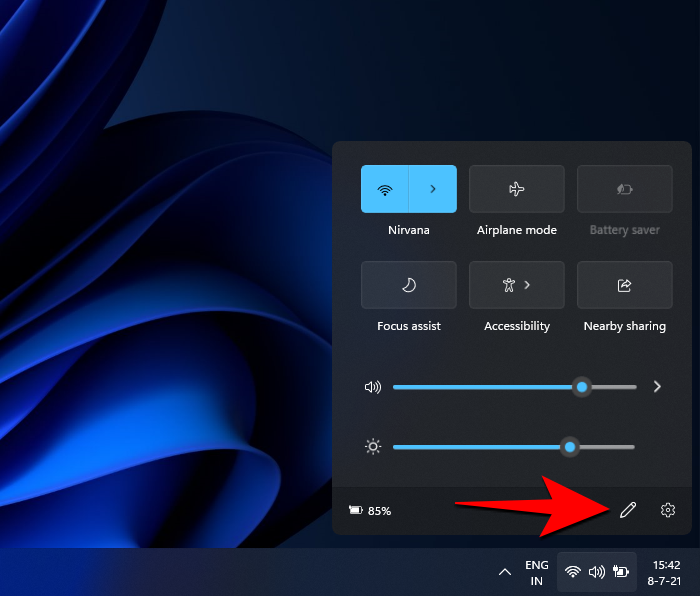Toggle the Battery saver tile
This screenshot has height=596, width=700.
625,189
